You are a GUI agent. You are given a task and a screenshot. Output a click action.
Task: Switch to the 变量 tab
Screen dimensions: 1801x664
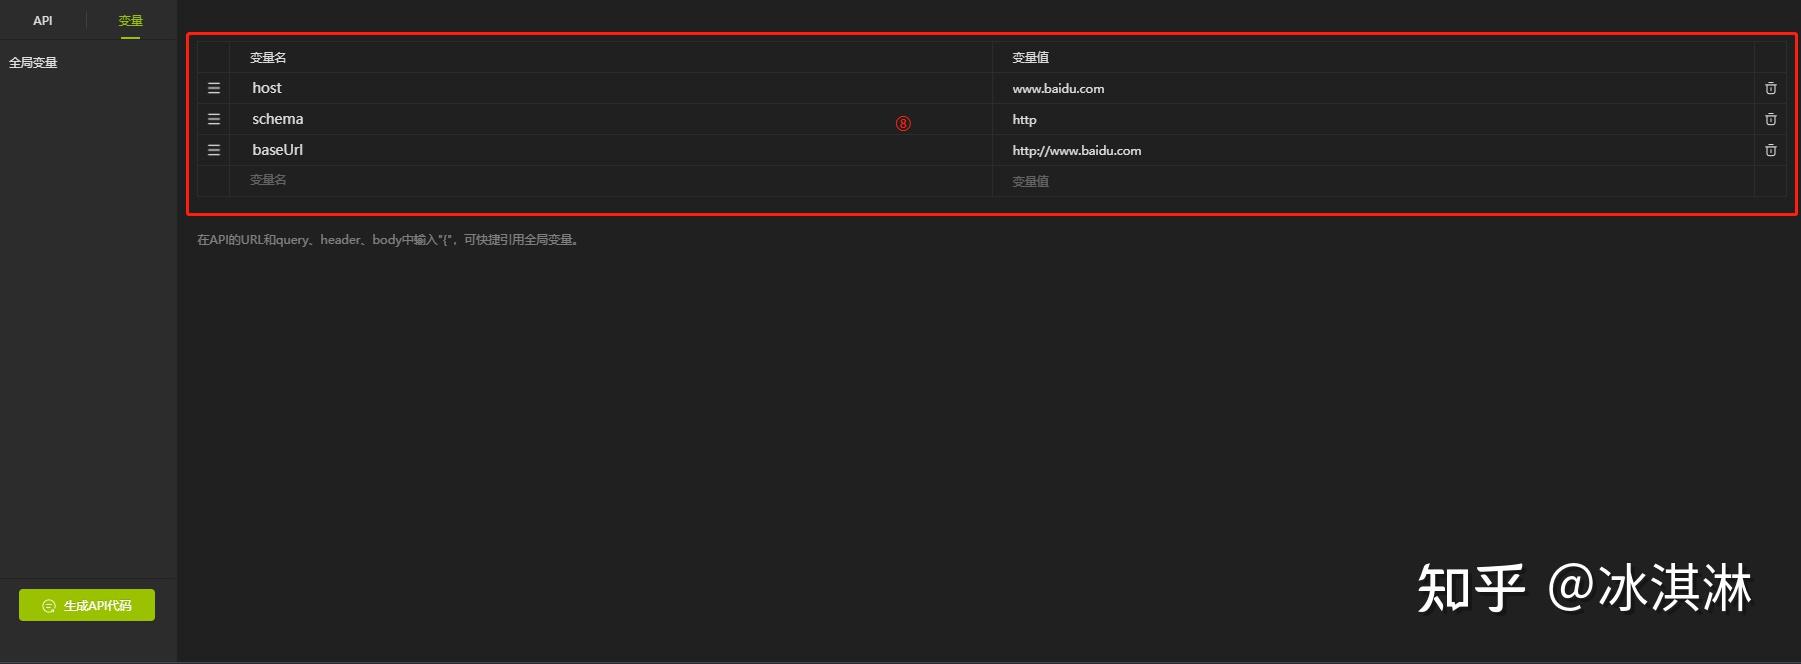130,20
